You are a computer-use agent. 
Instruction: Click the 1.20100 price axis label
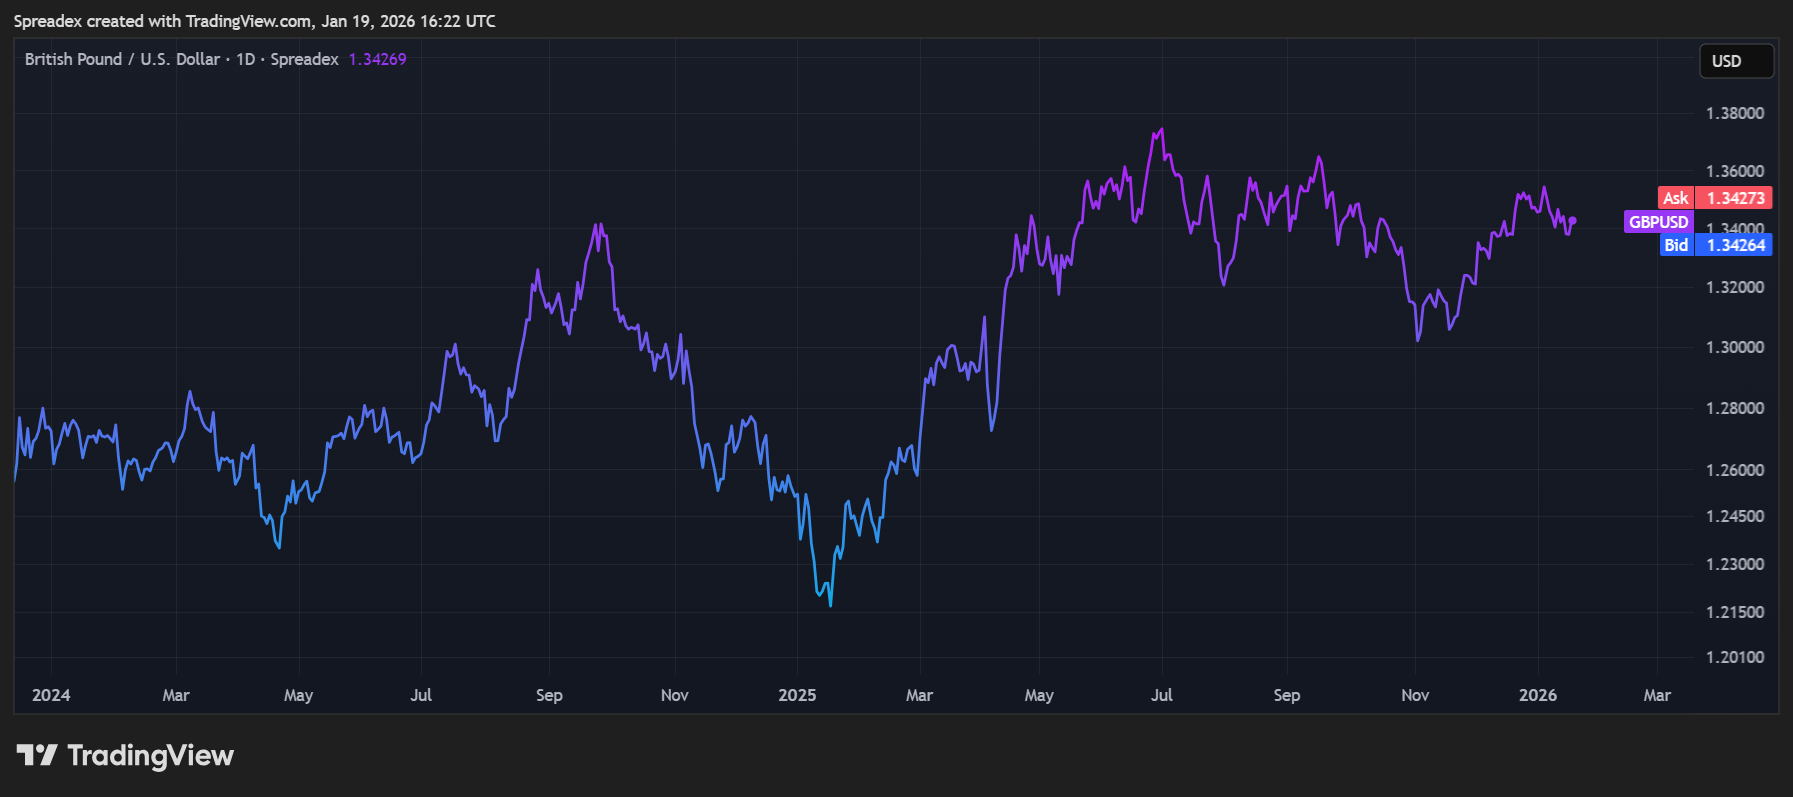(1735, 657)
